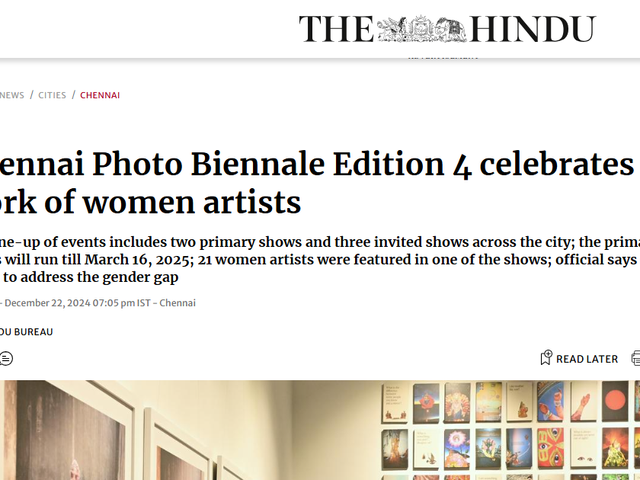The image size is (640, 480).
Task: Open the NEWS breadcrumb
Action: 12,96
